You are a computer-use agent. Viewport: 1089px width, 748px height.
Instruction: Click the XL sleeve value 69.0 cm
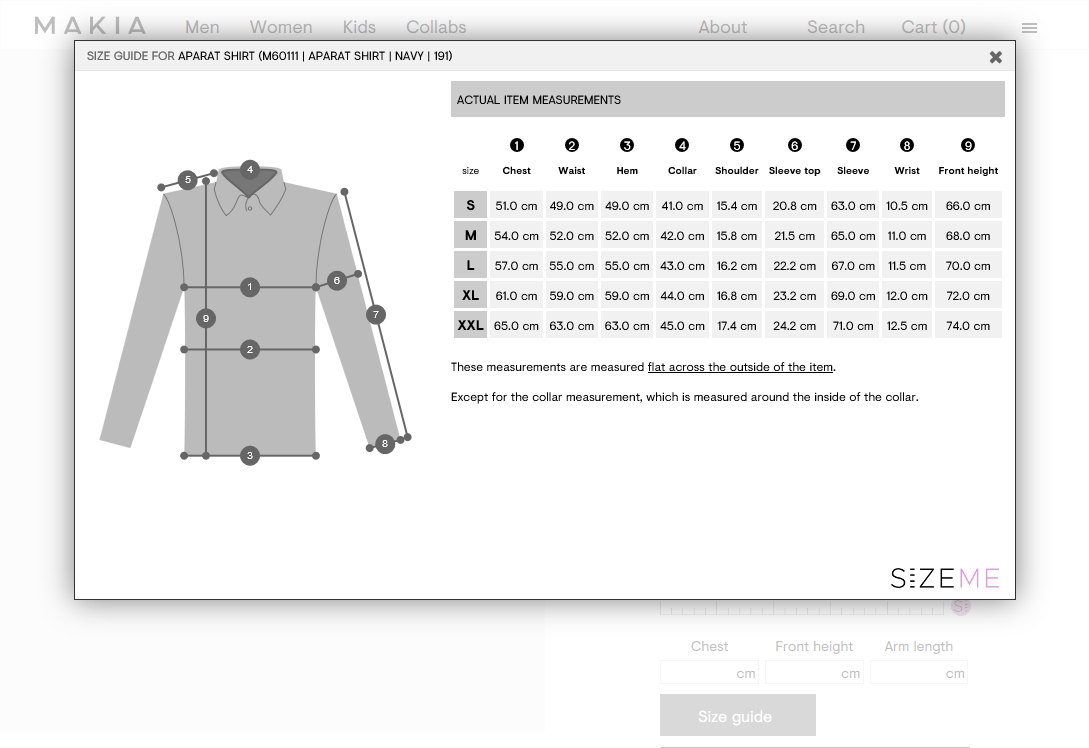[x=853, y=295]
